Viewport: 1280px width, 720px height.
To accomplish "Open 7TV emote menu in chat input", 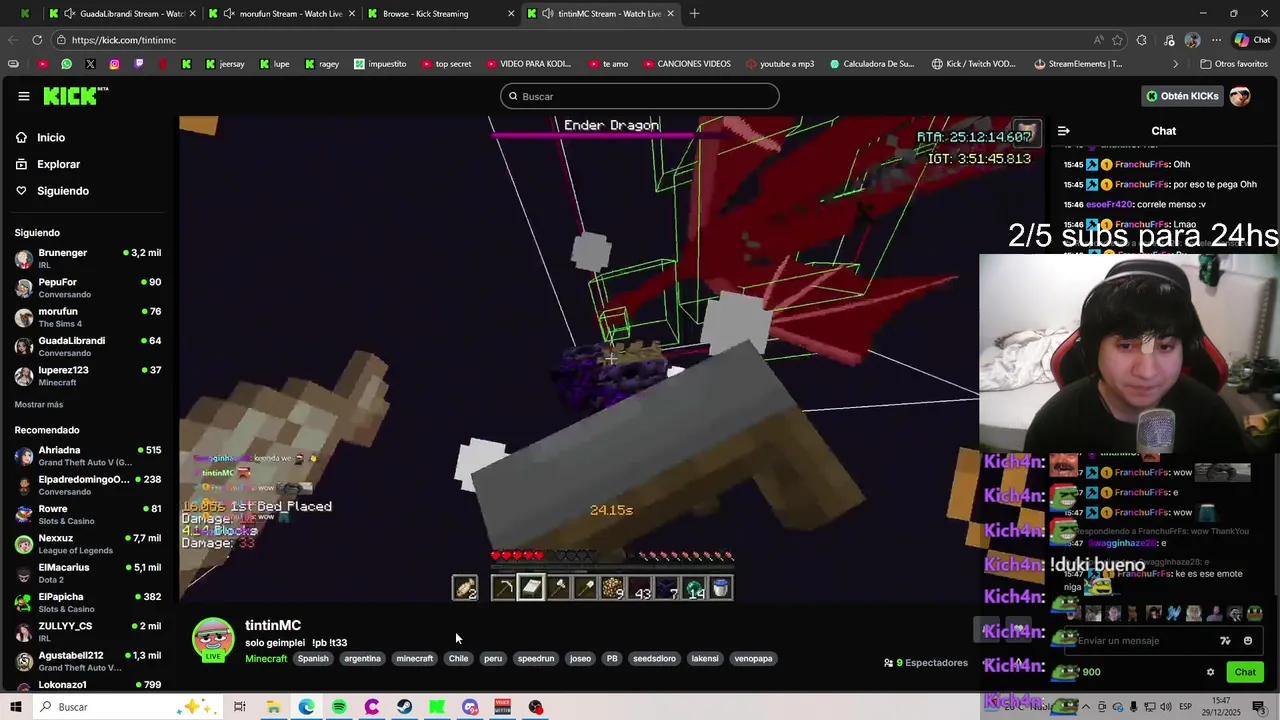I will click(1225, 641).
